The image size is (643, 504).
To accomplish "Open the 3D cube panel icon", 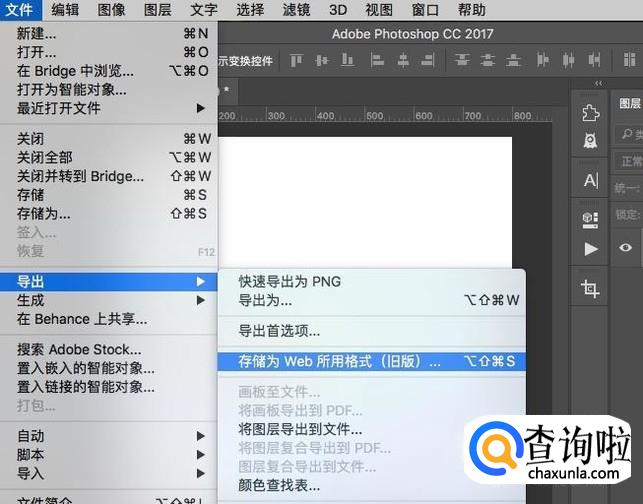I will 590,220.
